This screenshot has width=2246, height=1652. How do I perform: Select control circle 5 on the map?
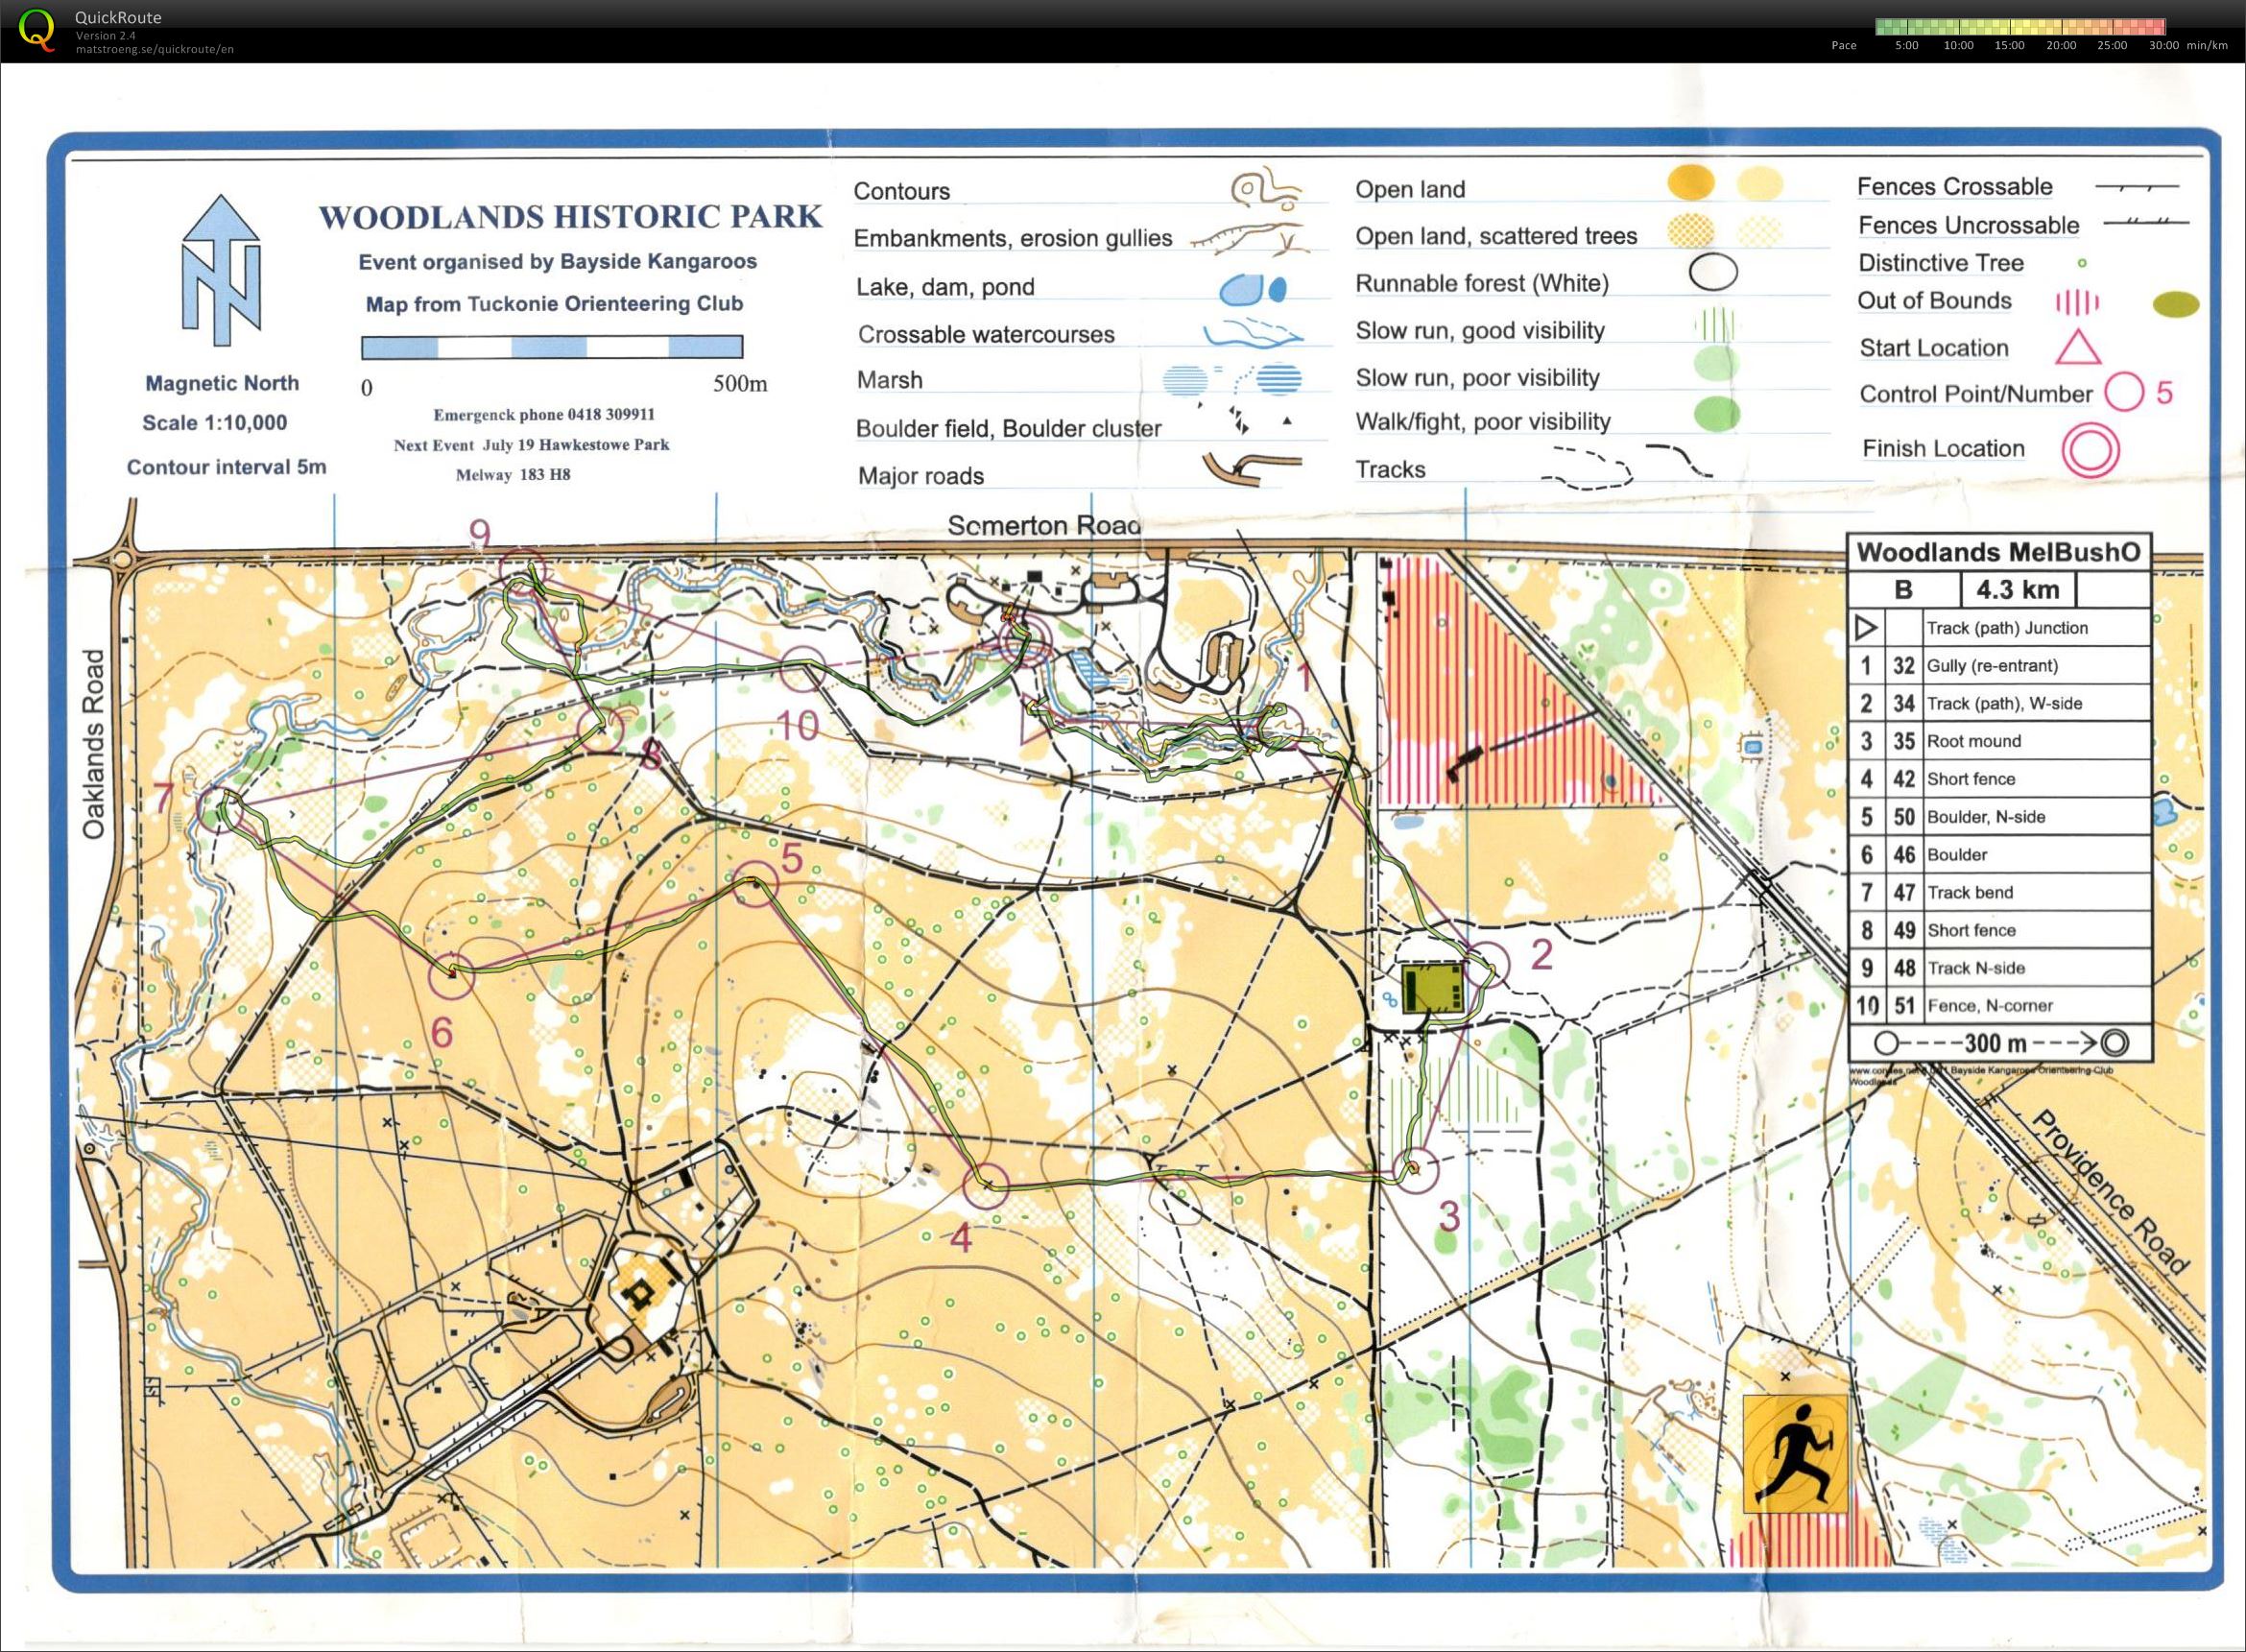[x=755, y=883]
